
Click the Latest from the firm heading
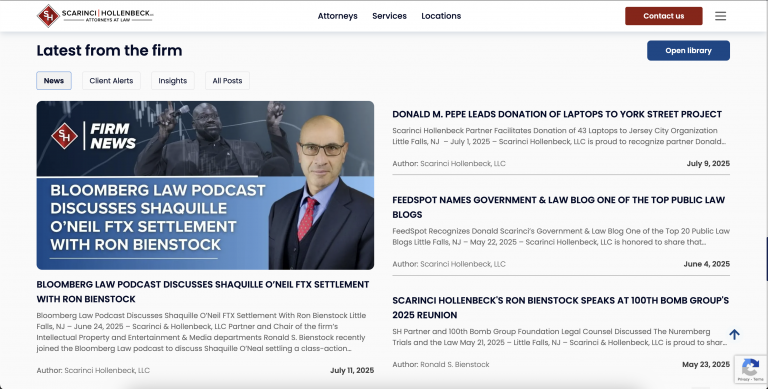click(109, 50)
